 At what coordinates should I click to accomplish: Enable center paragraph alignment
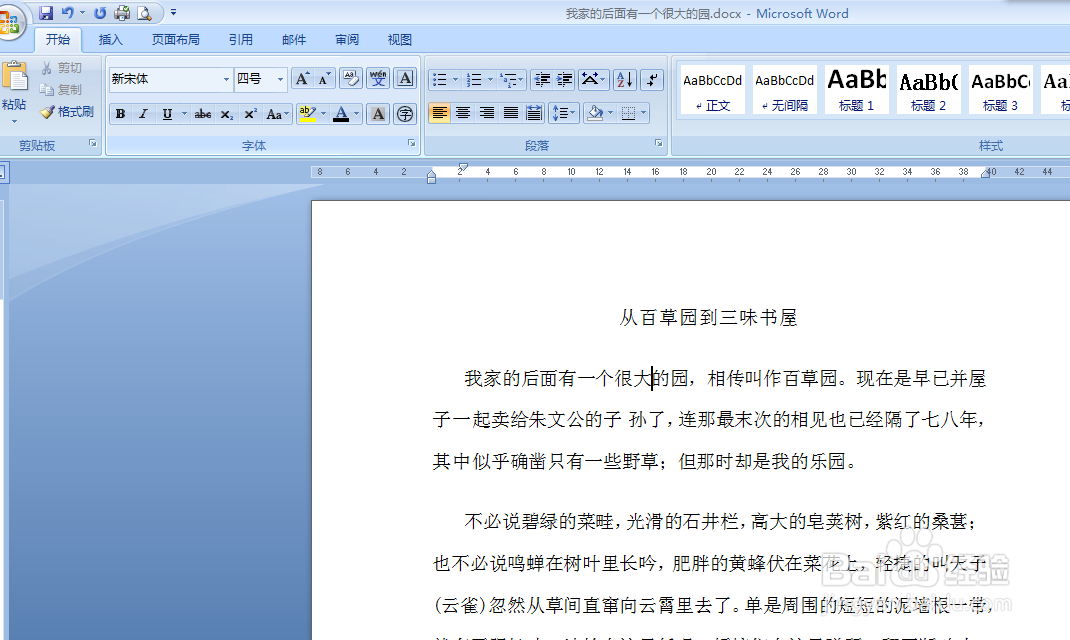coord(462,113)
